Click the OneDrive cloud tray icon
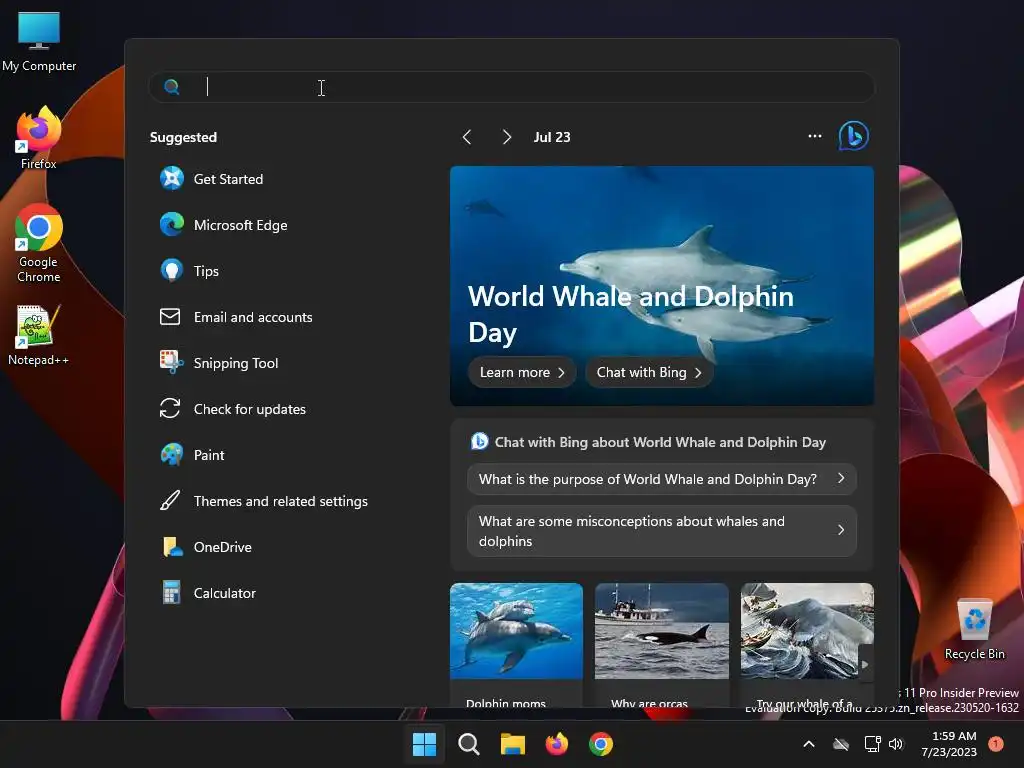Viewport: 1024px width, 768px height. tap(841, 744)
